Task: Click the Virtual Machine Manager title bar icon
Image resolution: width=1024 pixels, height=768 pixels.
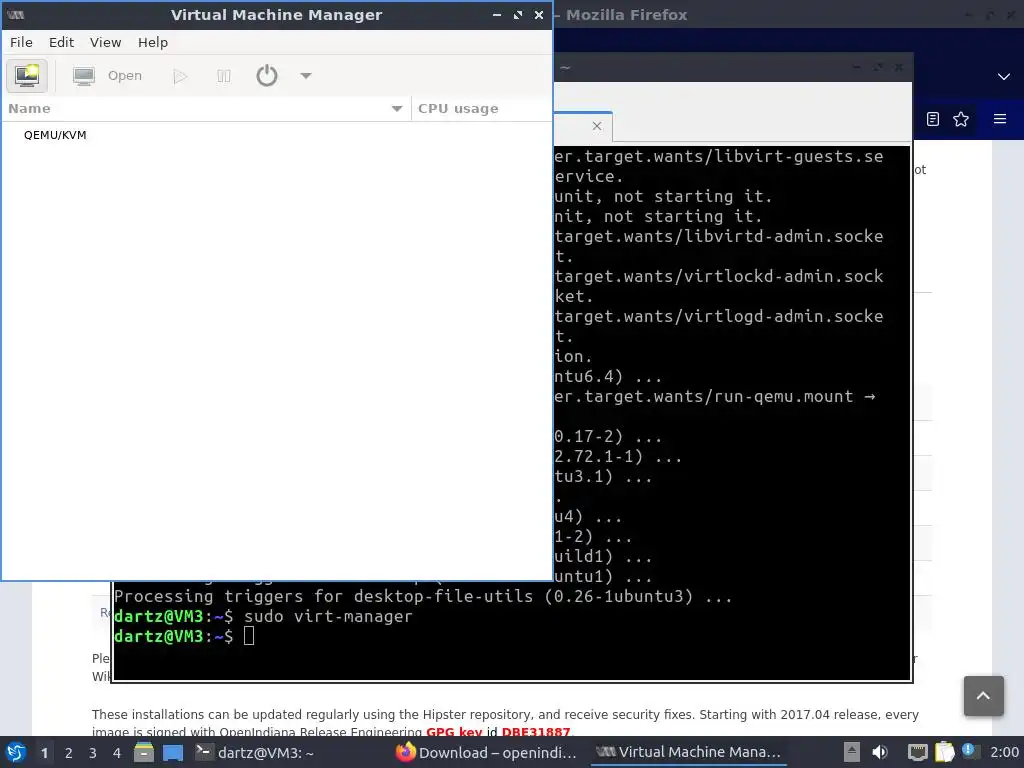Action: pyautogui.click(x=16, y=15)
